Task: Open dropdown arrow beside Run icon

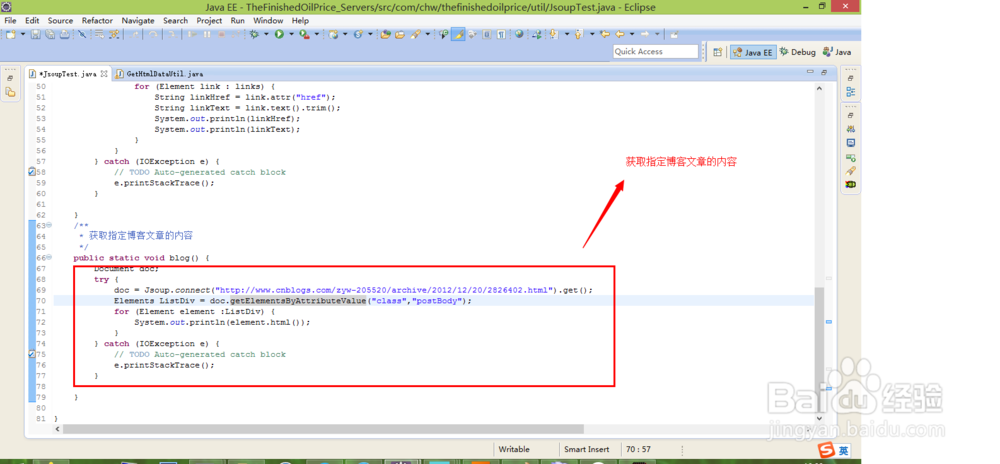Action: (x=291, y=34)
